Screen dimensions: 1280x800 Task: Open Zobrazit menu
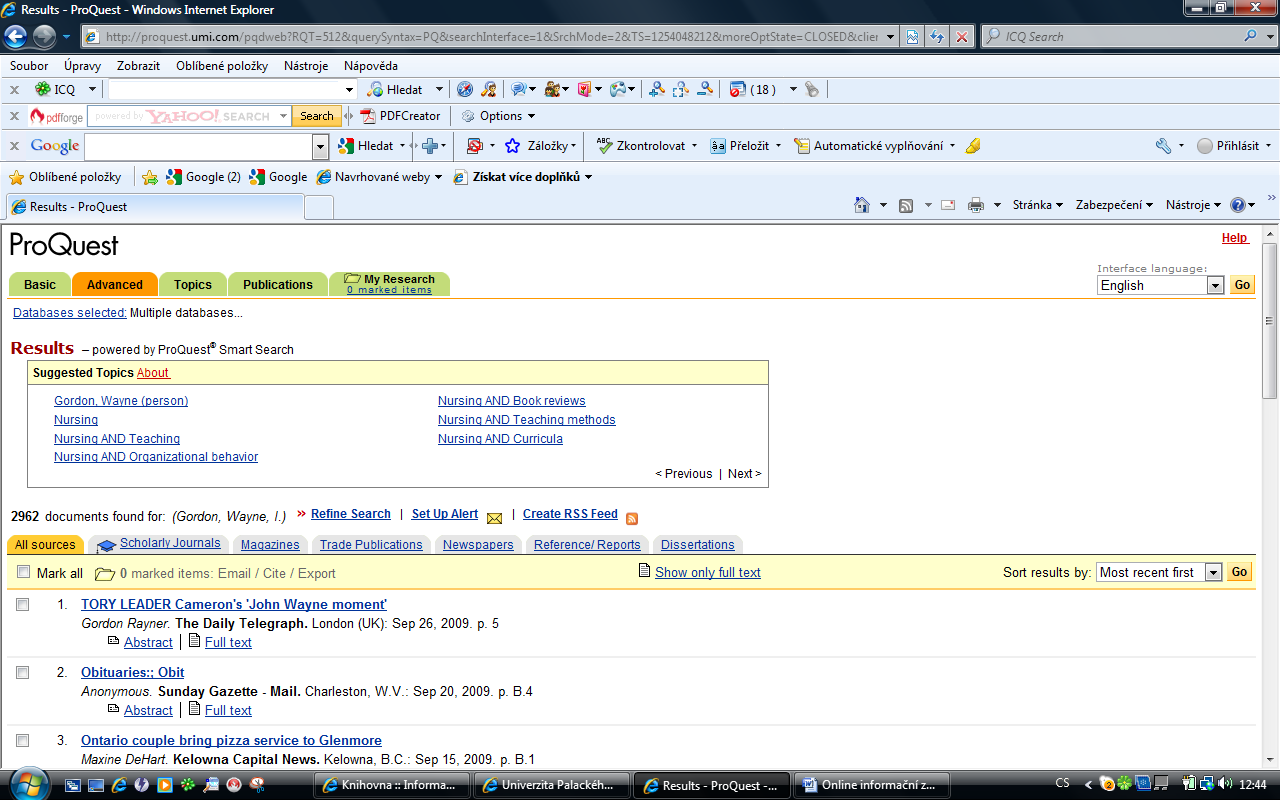(x=138, y=66)
